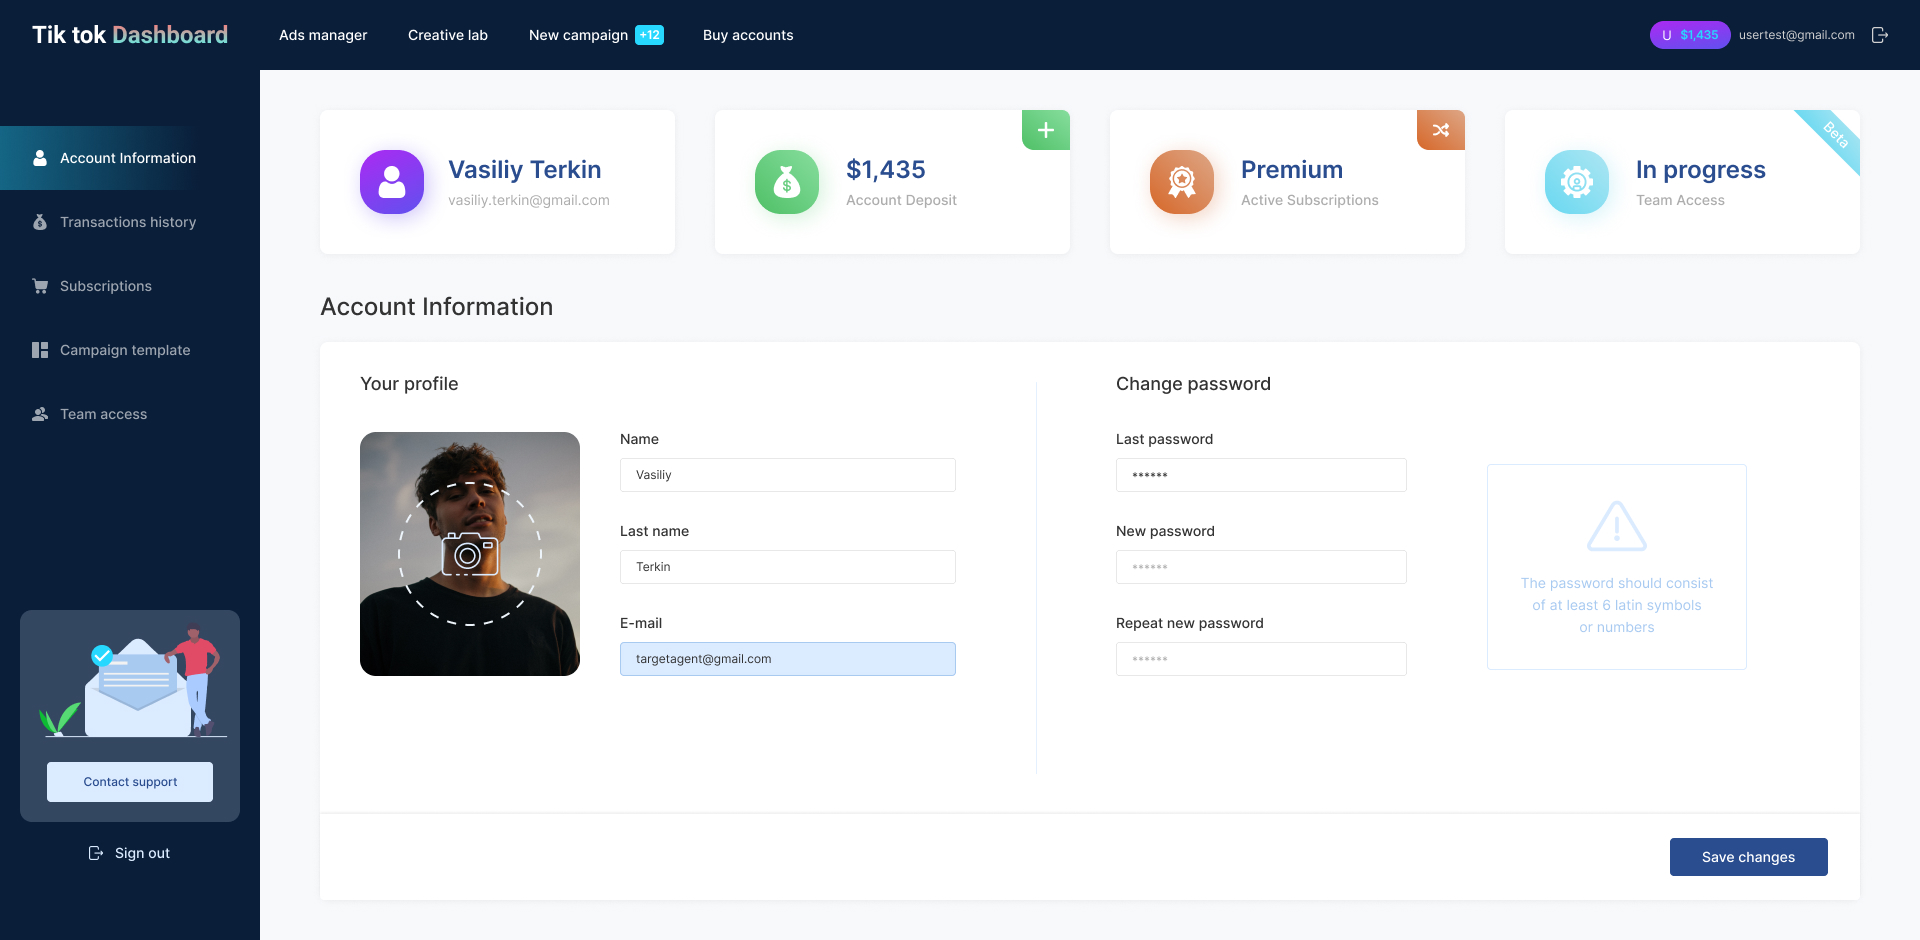
Task: Click the Account Information page heading
Action: 437,307
